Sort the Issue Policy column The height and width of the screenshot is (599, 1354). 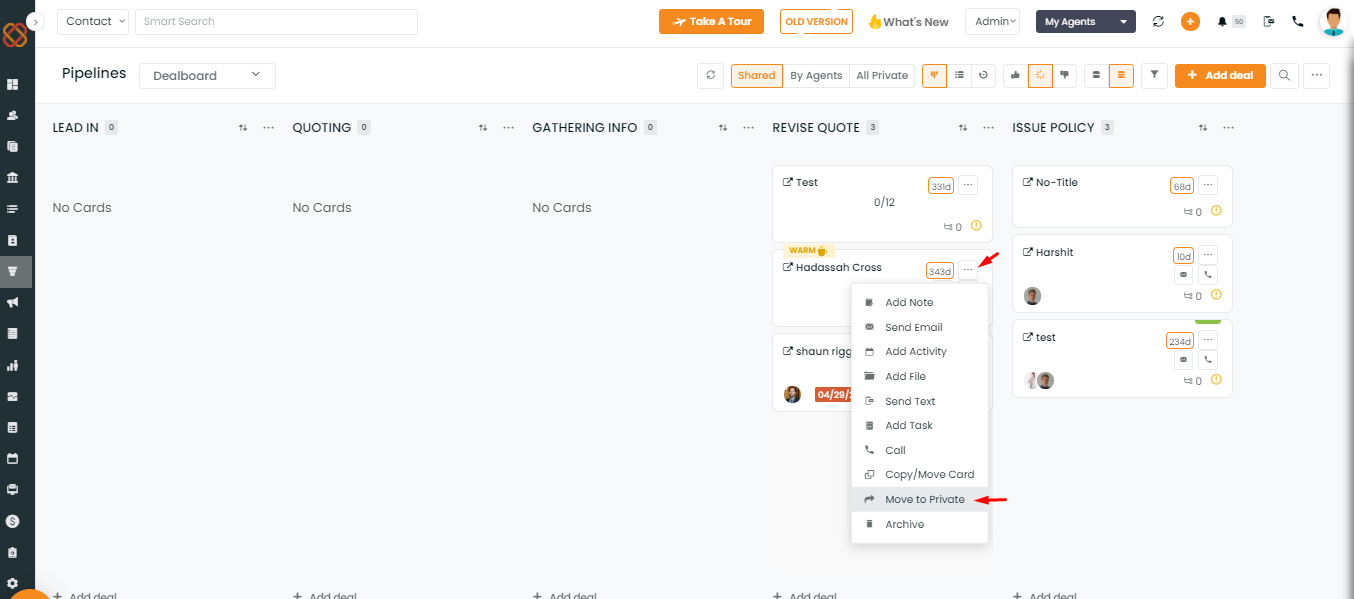(x=1203, y=128)
